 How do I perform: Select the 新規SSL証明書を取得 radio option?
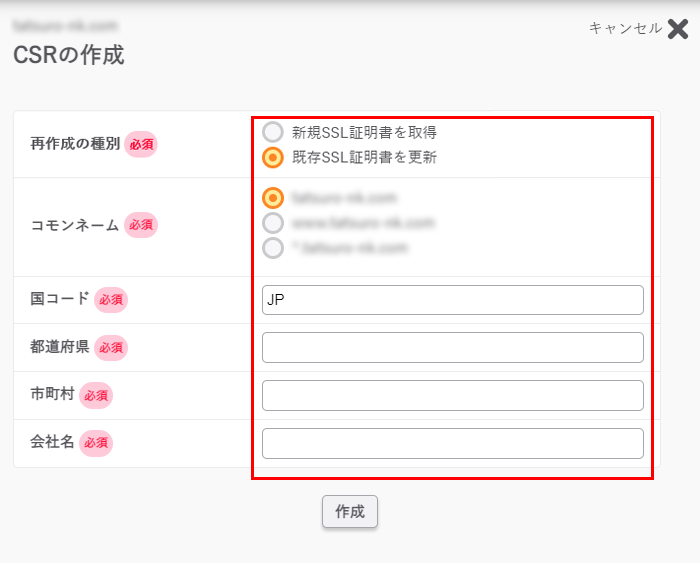click(x=273, y=132)
